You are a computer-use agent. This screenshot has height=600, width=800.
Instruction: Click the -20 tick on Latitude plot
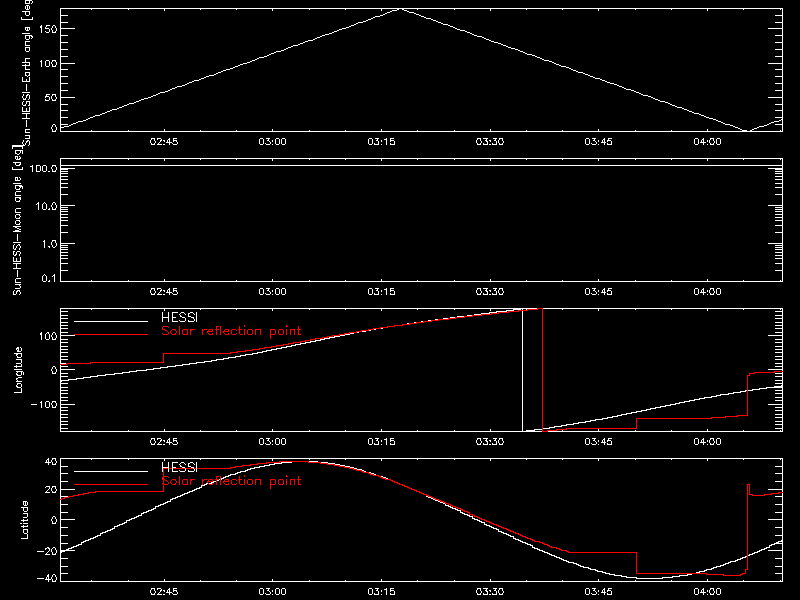47,551
